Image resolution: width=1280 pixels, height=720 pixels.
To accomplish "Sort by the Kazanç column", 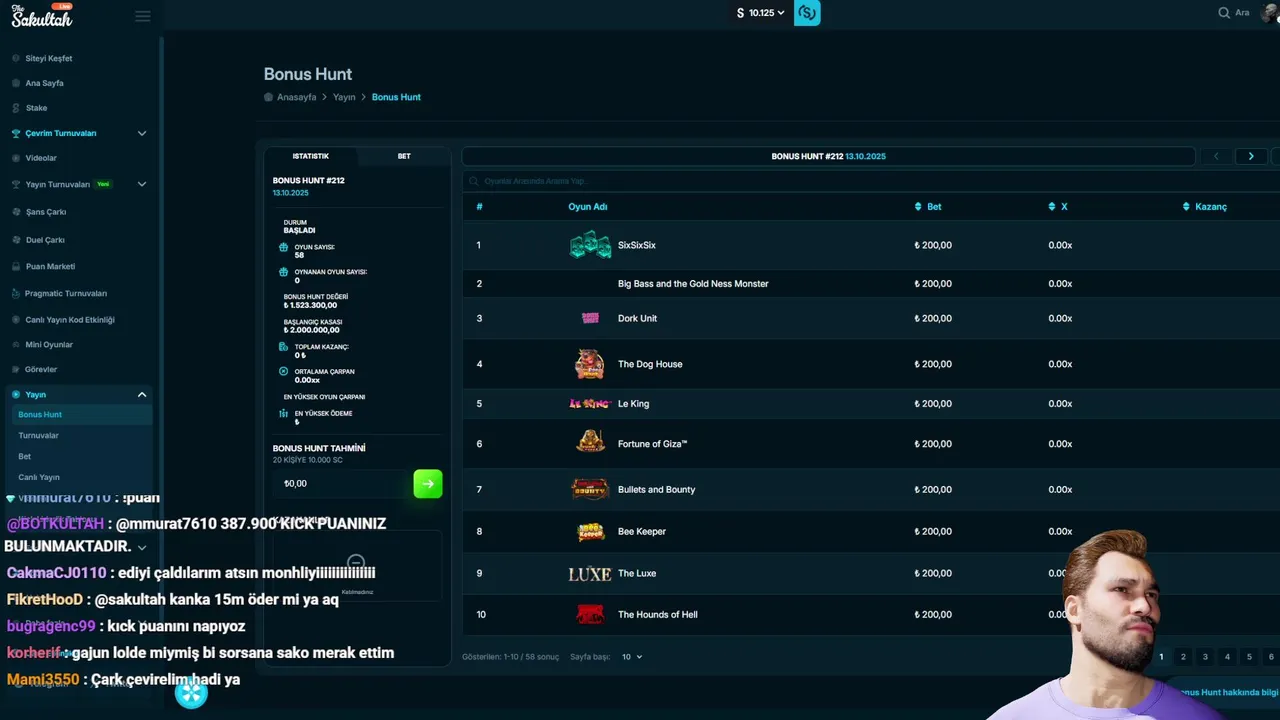I will click(1205, 207).
